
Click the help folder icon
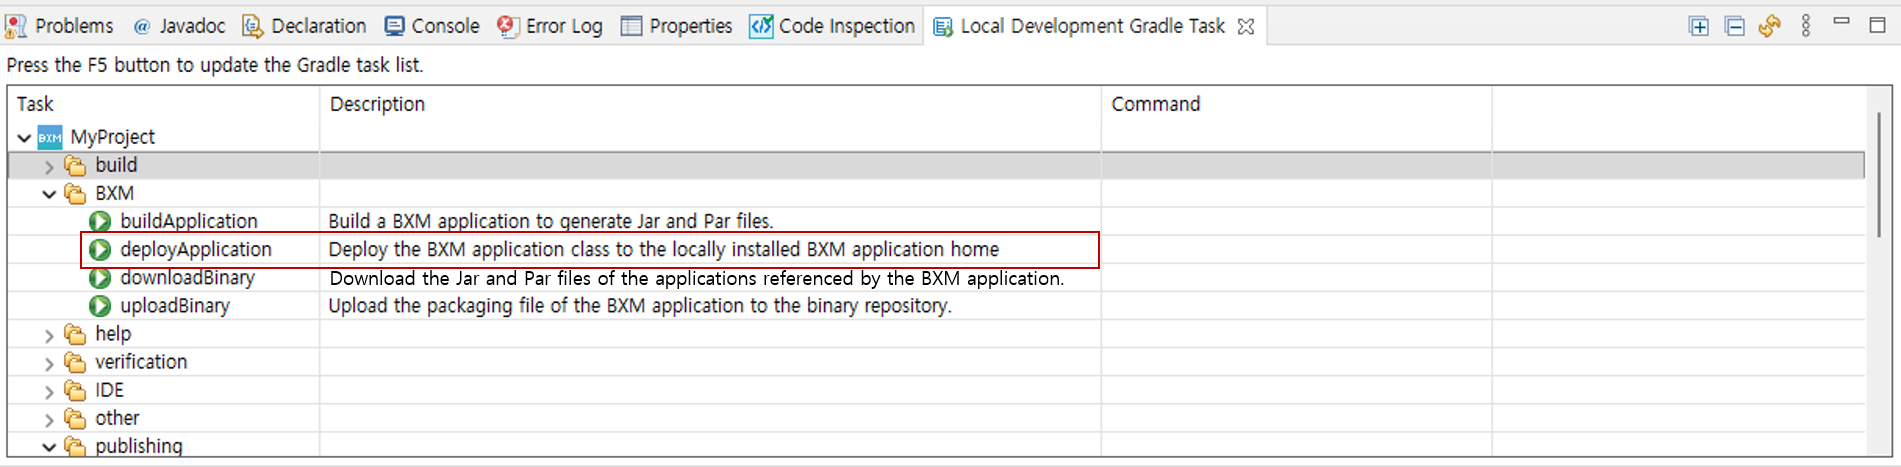pos(75,334)
